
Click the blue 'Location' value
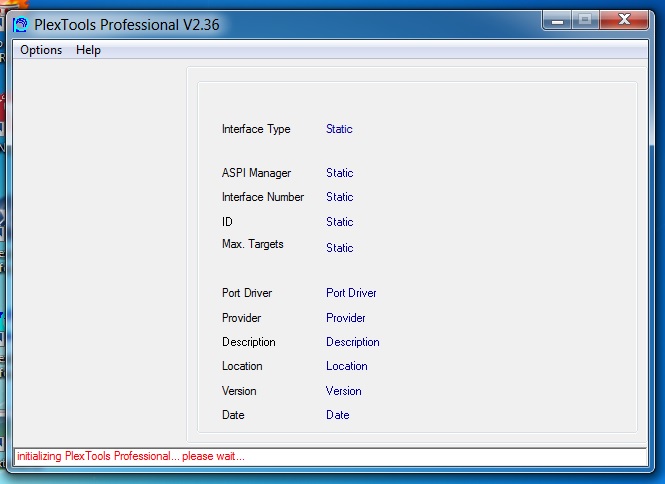click(346, 366)
